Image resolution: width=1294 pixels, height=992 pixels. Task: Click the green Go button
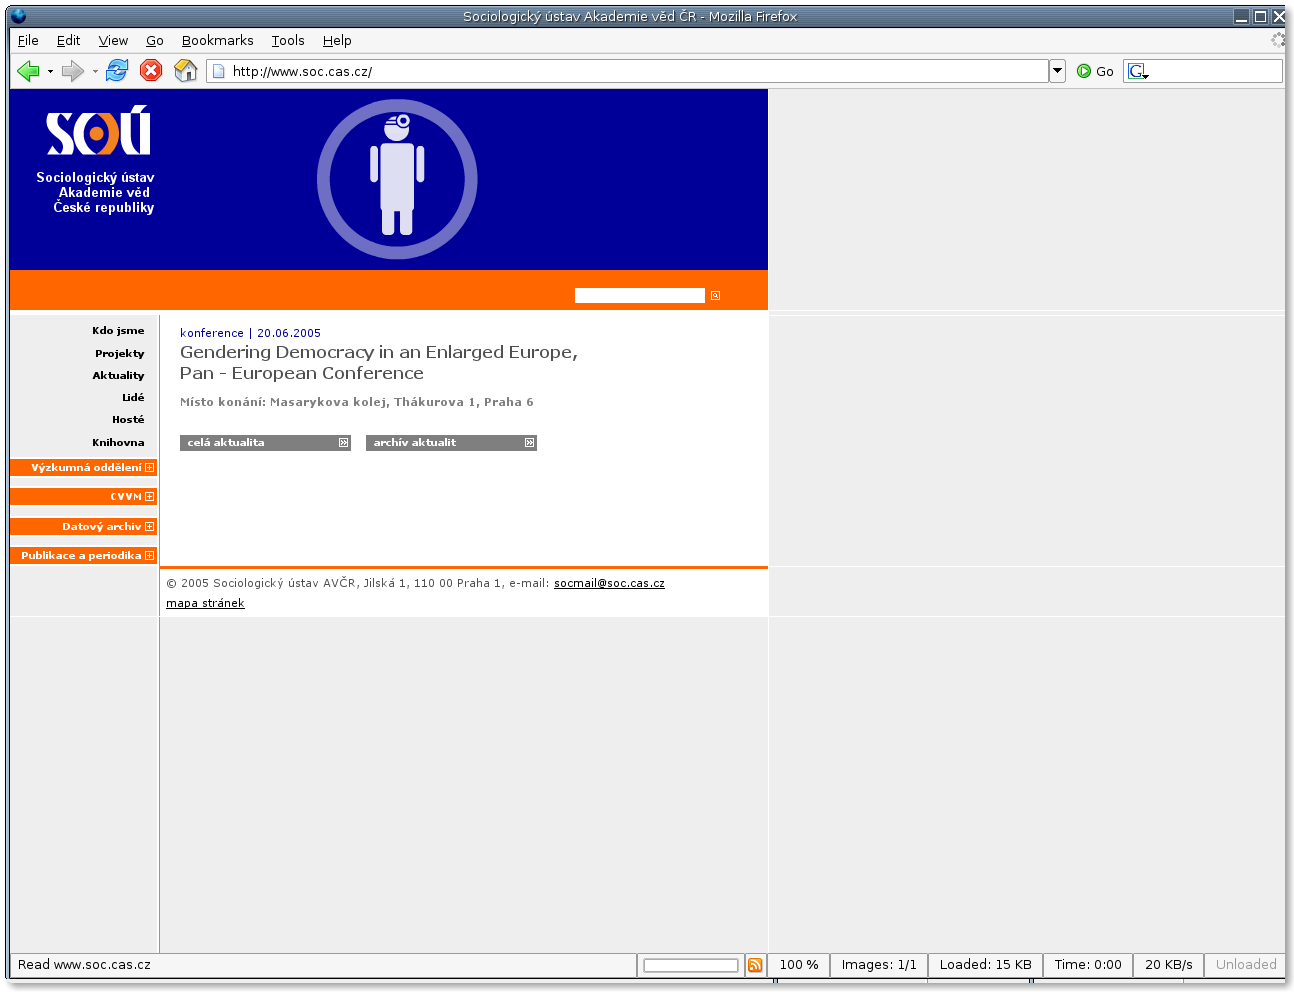point(1095,71)
